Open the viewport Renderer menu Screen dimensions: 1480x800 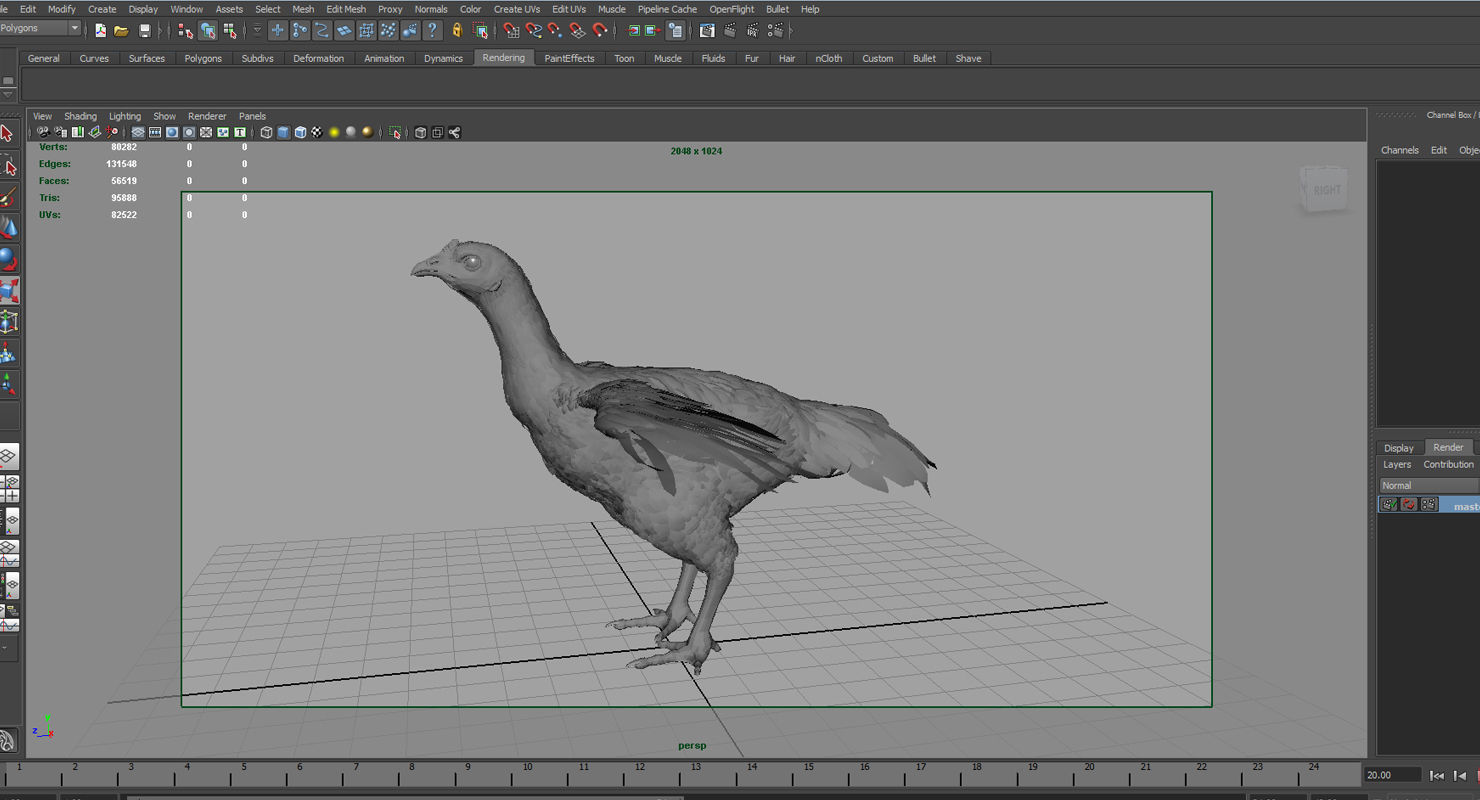coord(207,116)
